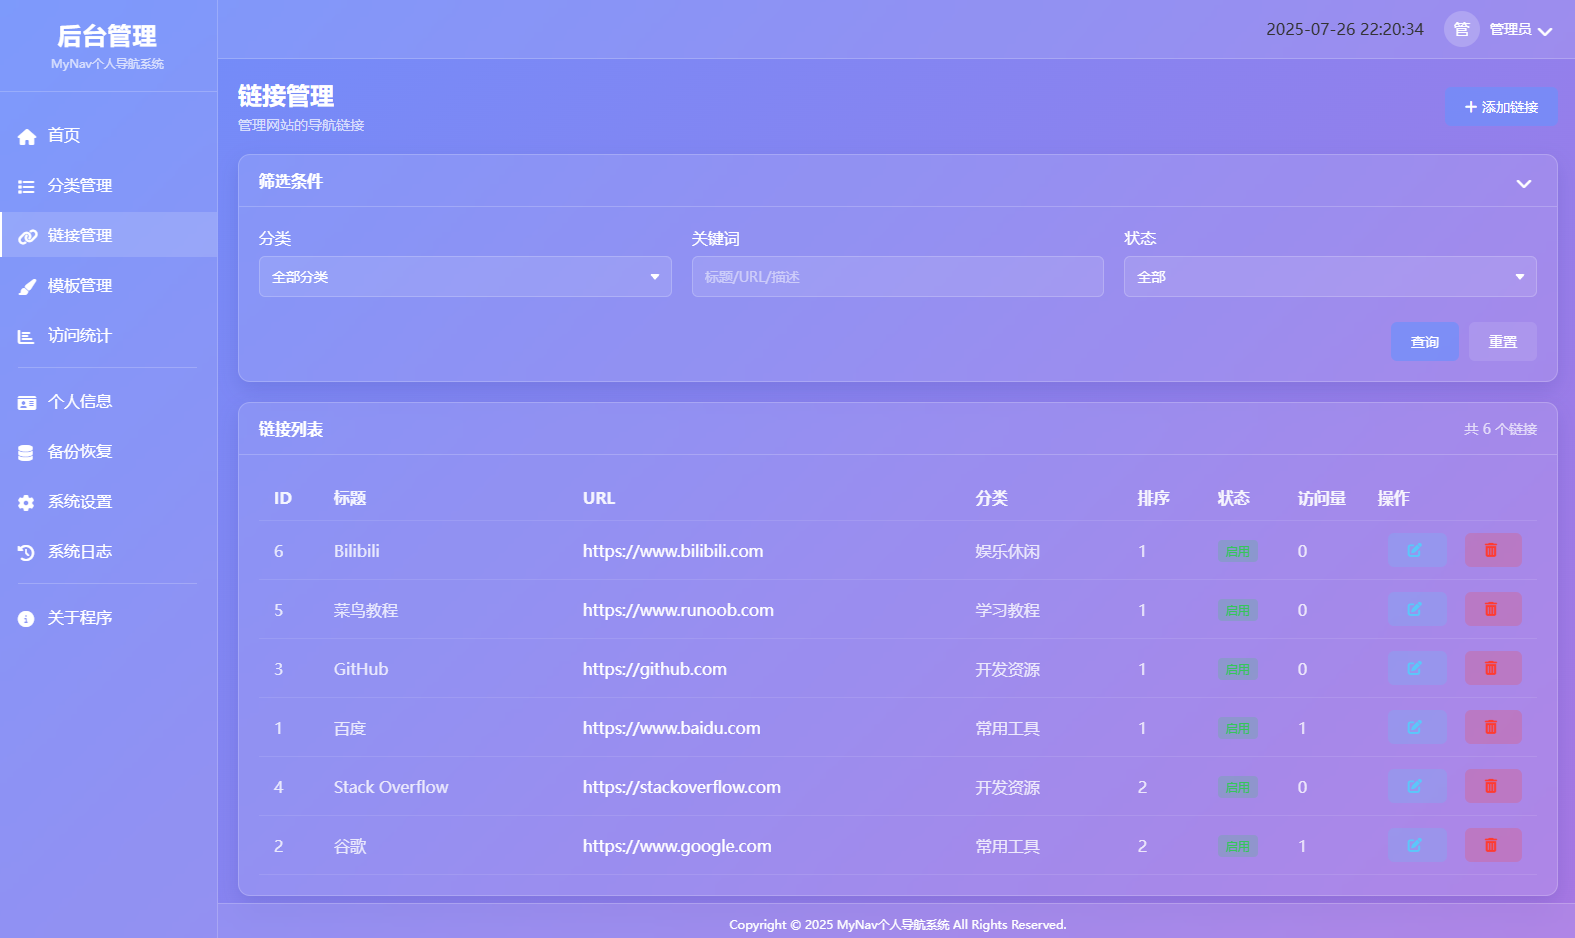Go to 访问统计 sidebar item
This screenshot has height=938, width=1575.
80,336
